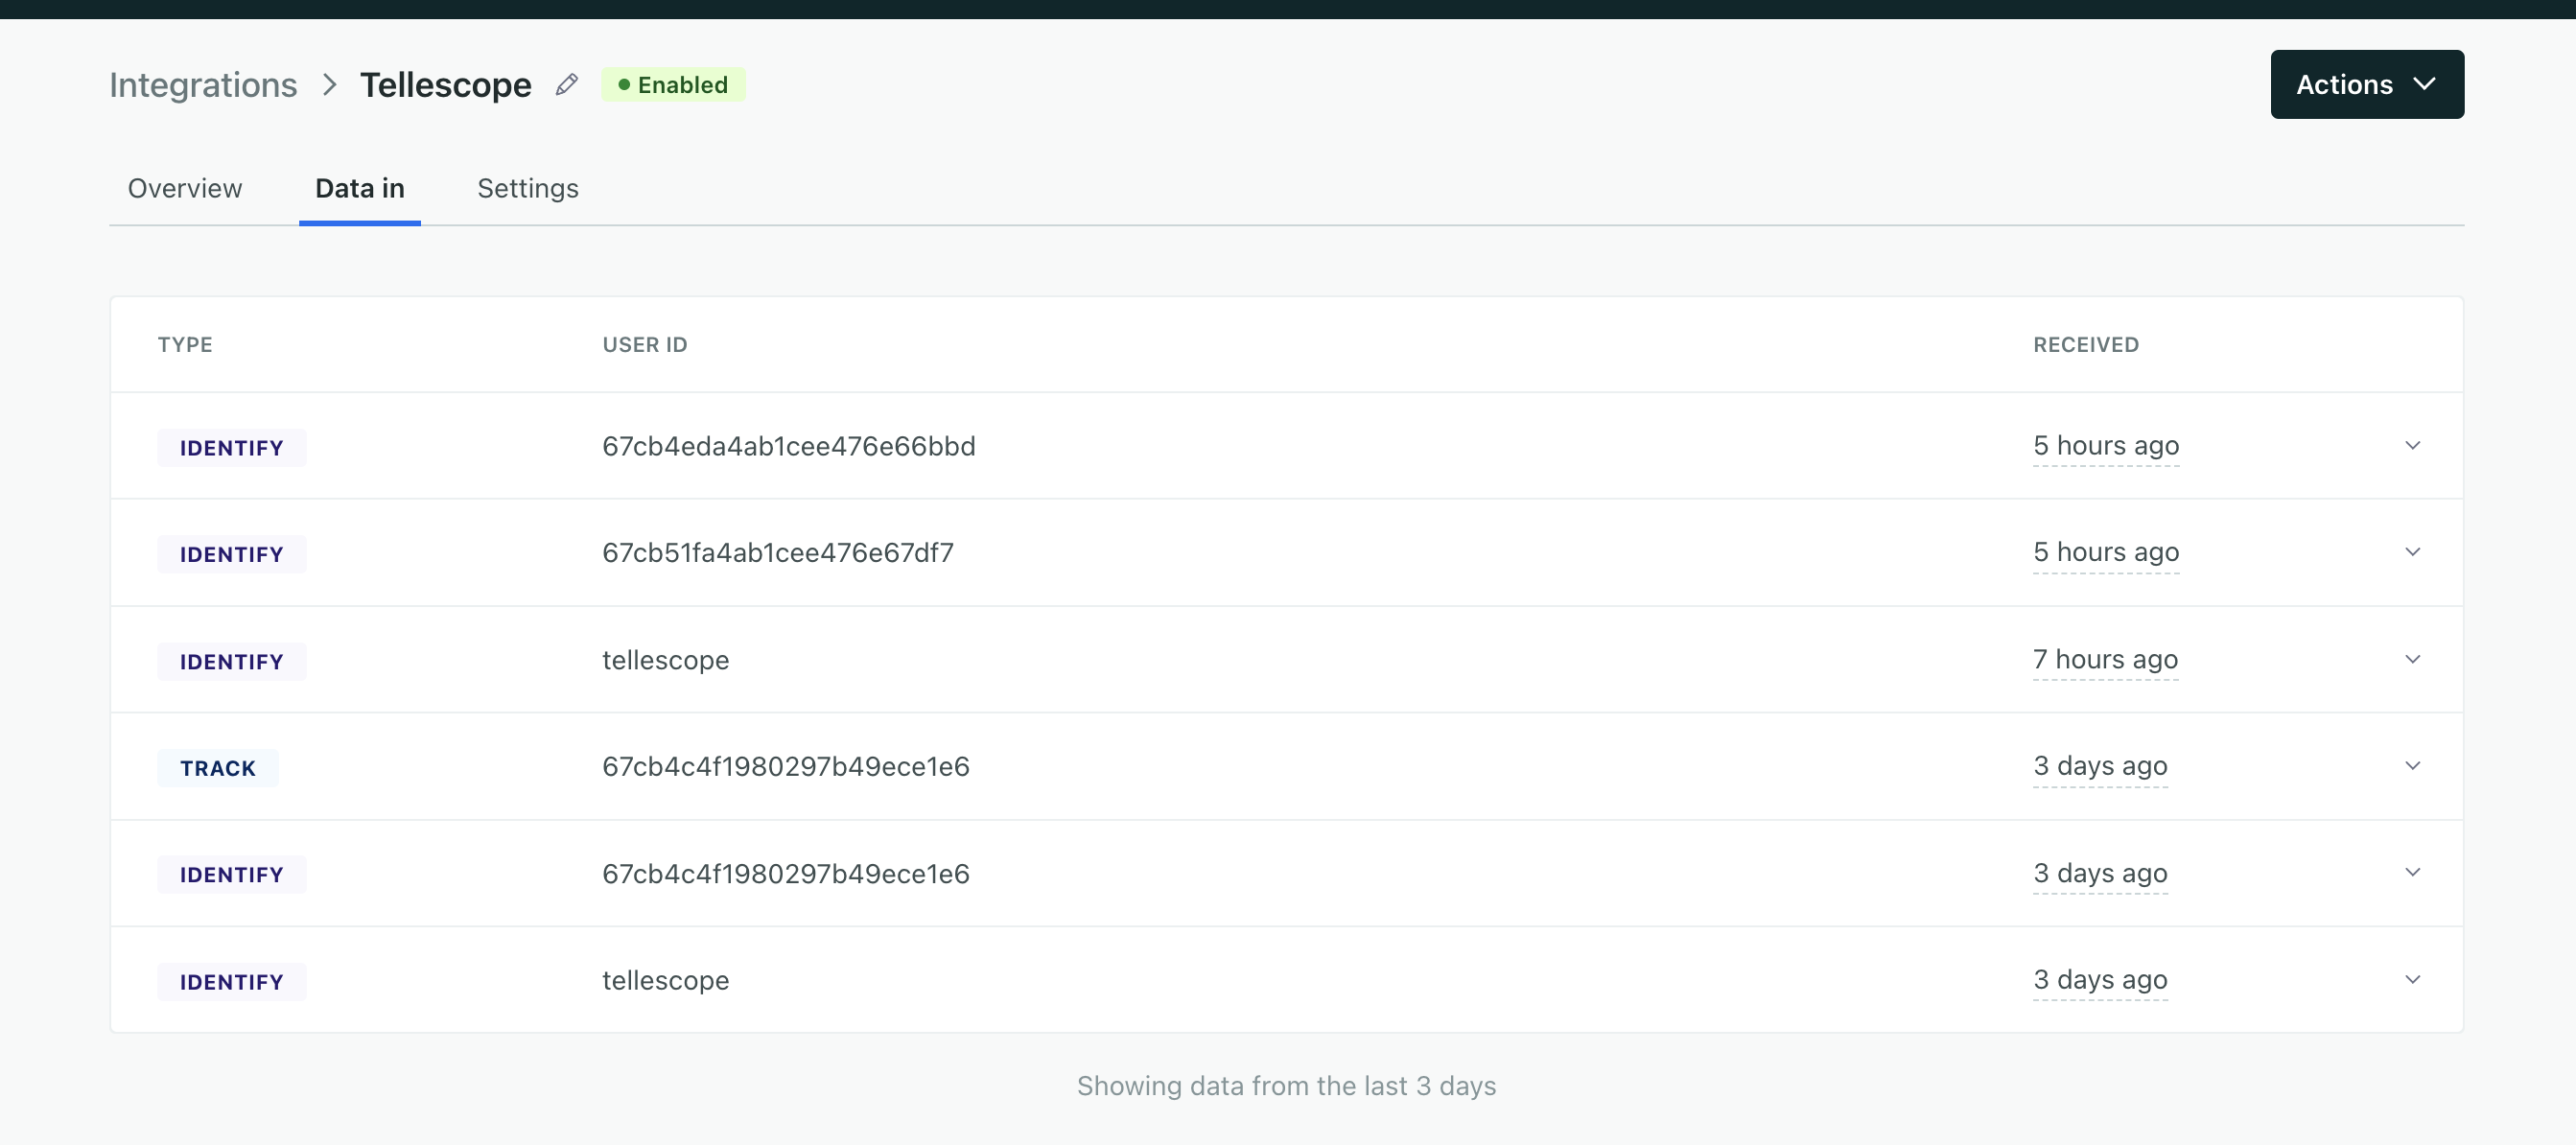Click the 3 days ago timestamp in TRACK row

tap(2099, 766)
